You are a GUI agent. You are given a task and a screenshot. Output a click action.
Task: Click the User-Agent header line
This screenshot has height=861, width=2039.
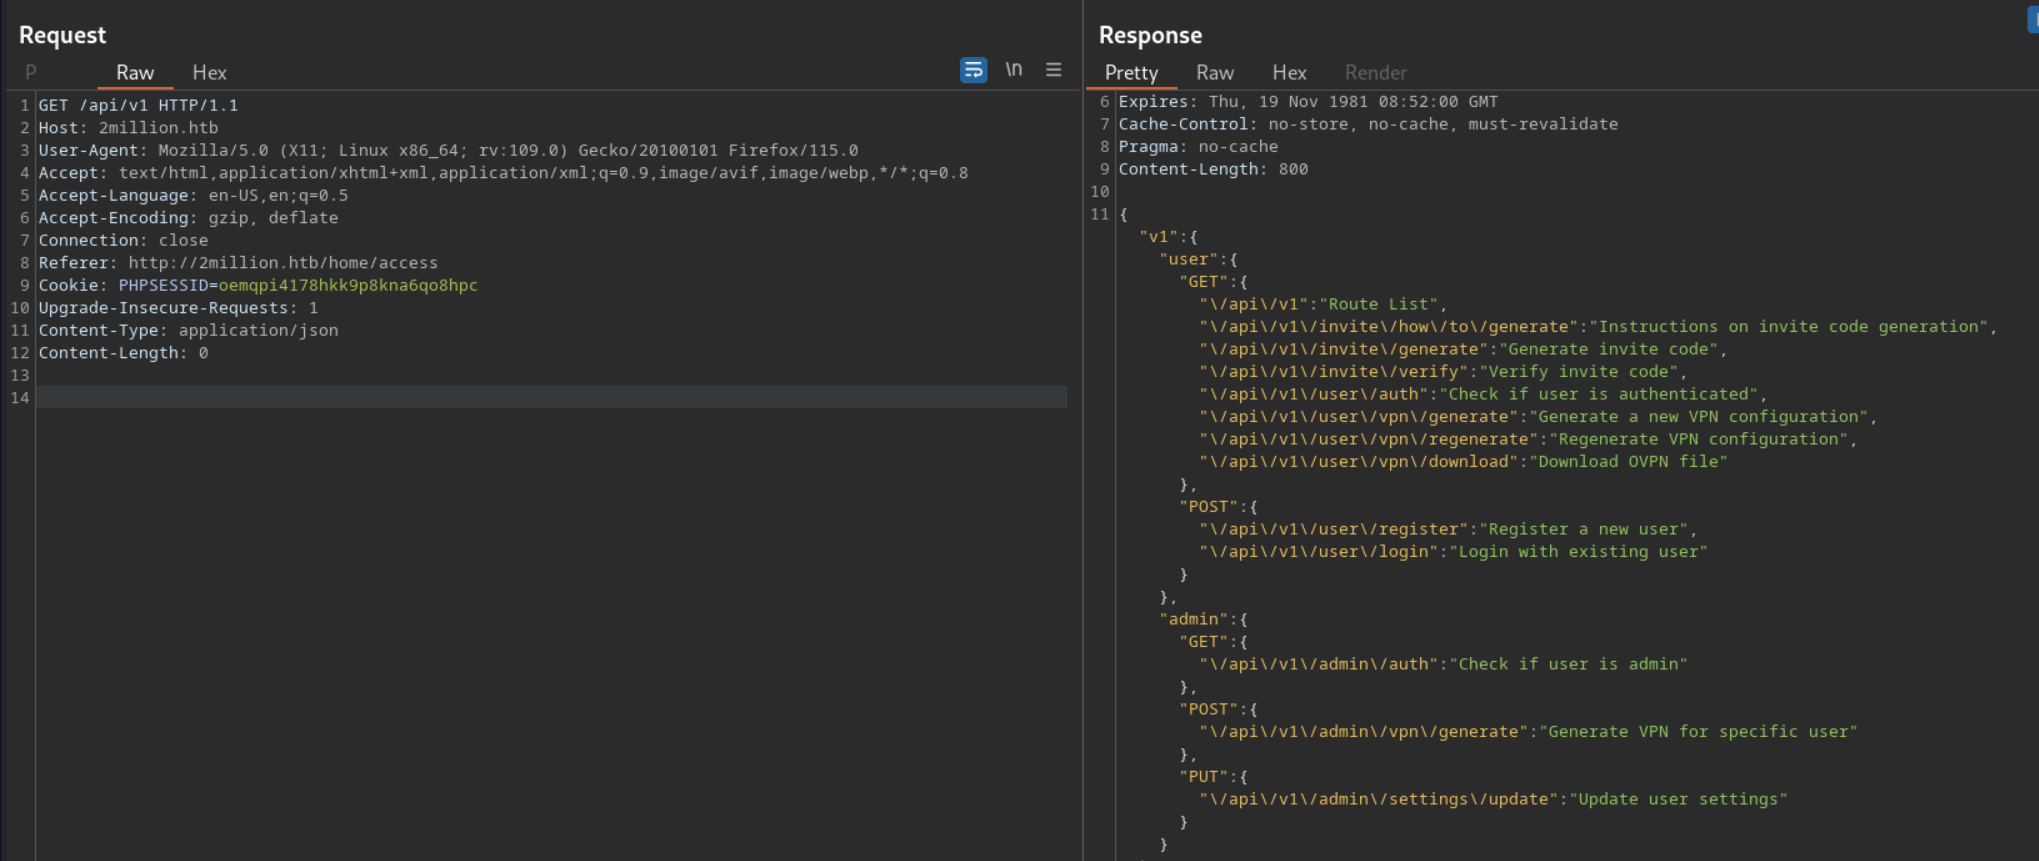(x=448, y=150)
